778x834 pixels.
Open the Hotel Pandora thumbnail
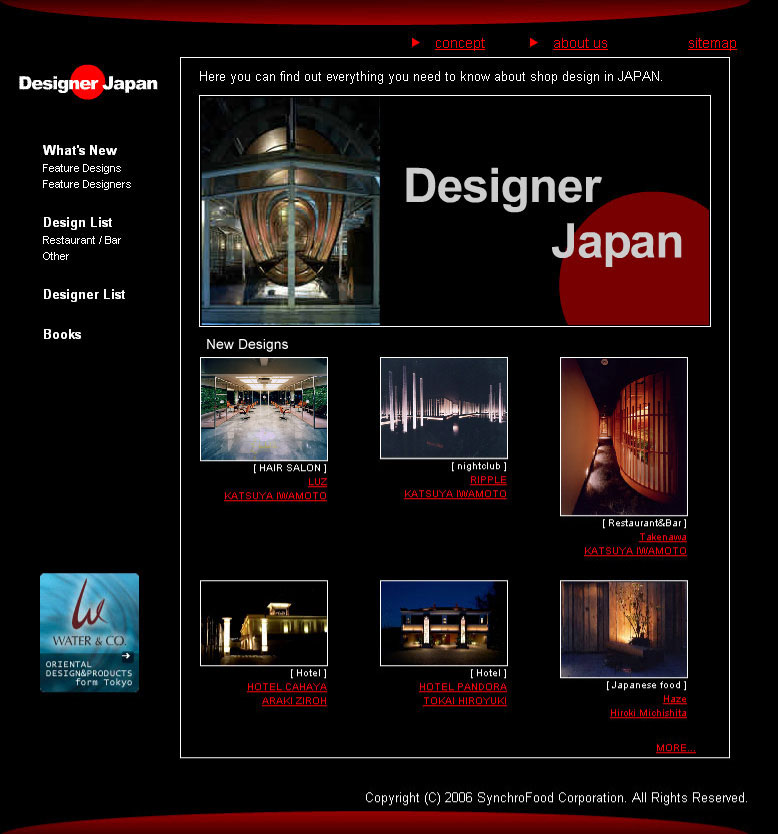coord(444,623)
